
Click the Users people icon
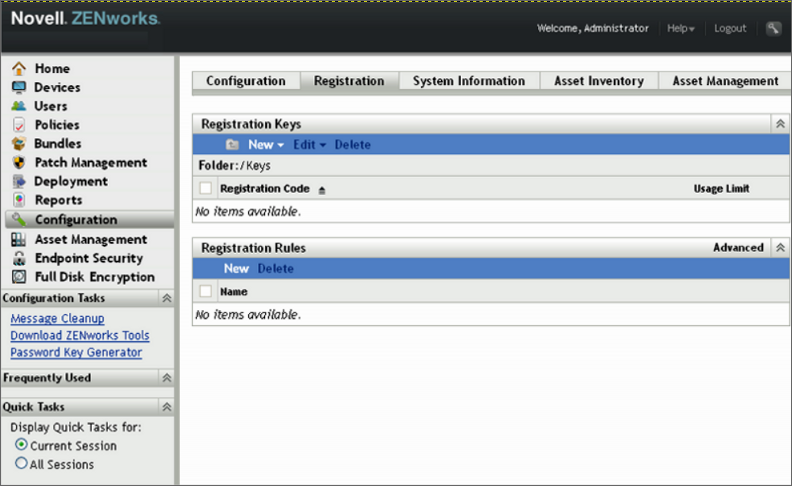pos(19,106)
